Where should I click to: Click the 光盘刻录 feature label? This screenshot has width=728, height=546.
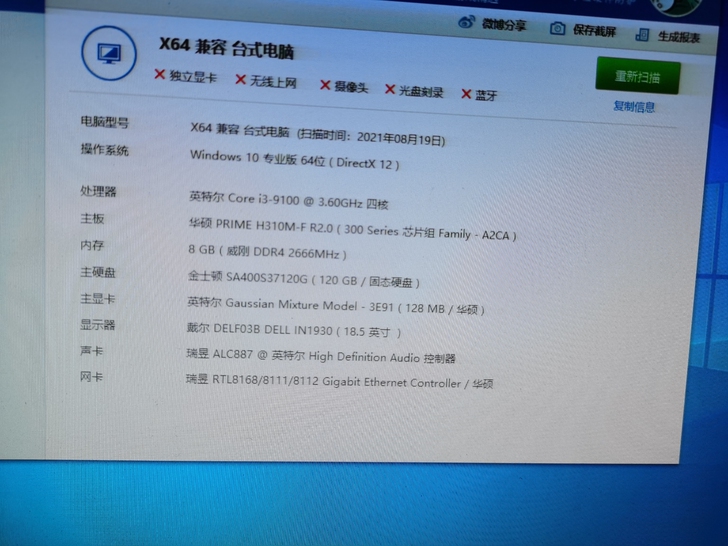[421, 91]
